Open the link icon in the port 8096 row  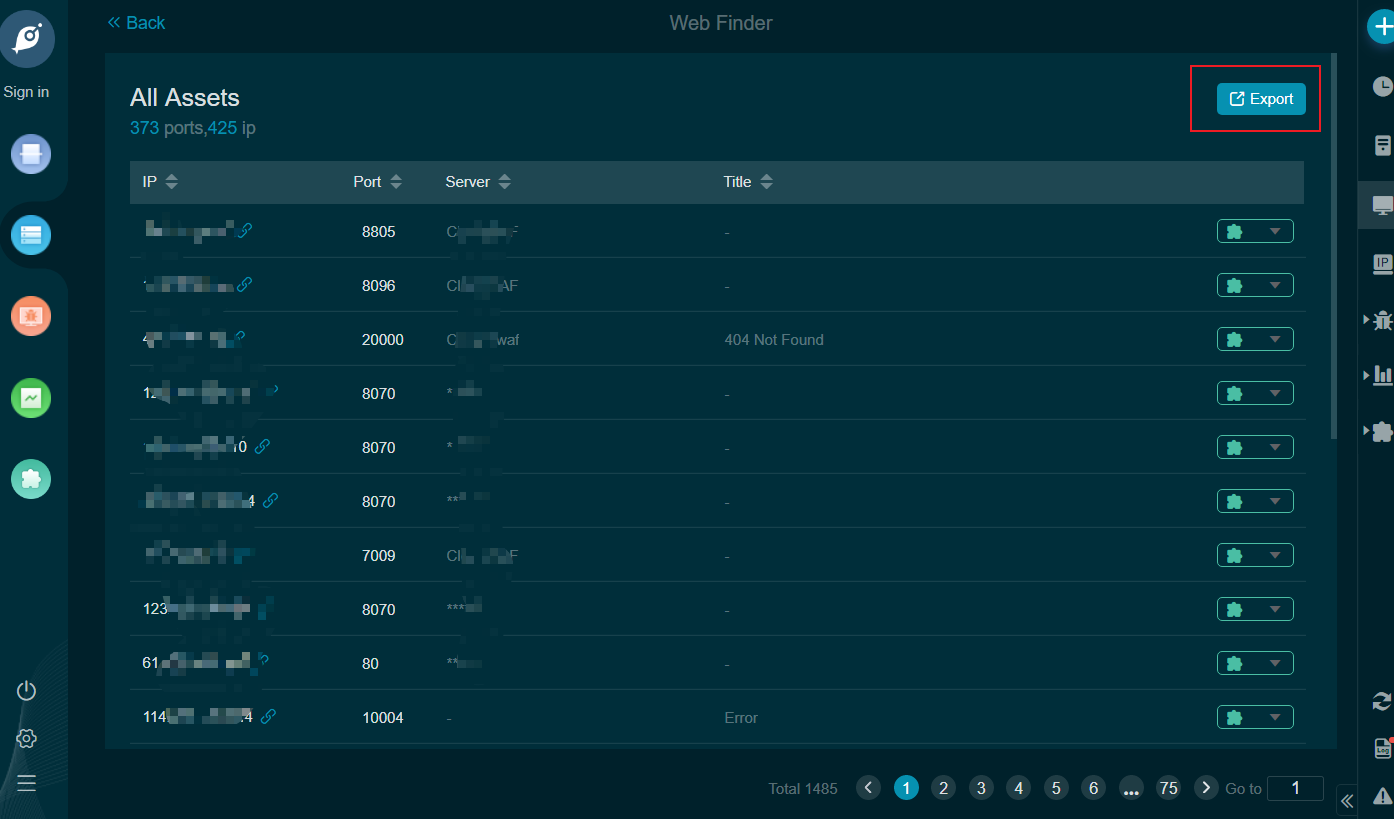(244, 284)
